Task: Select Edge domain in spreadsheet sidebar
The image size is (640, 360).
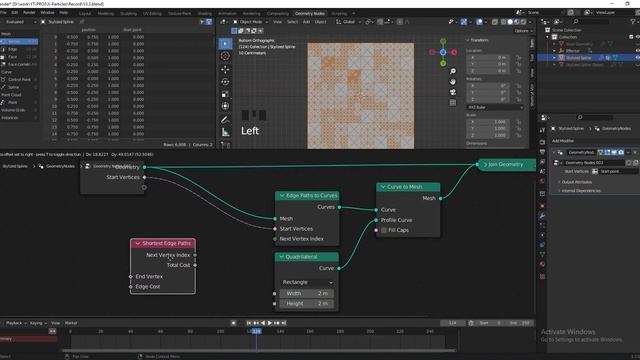Action: click(x=19, y=49)
